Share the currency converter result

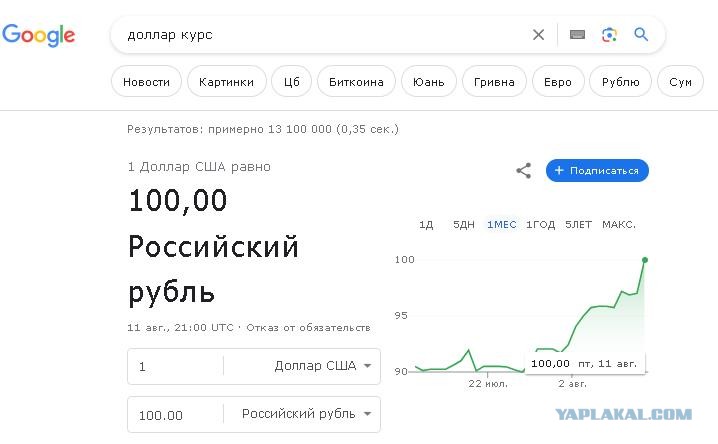tap(524, 171)
